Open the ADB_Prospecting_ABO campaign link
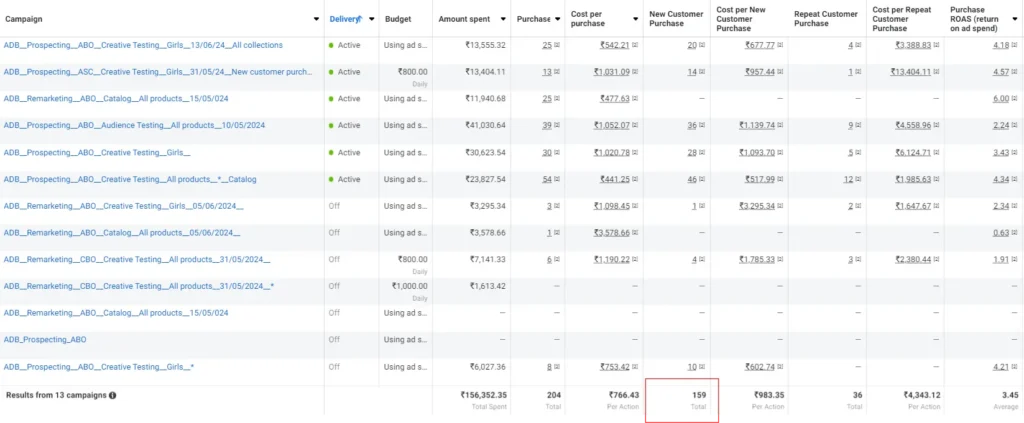 45,340
